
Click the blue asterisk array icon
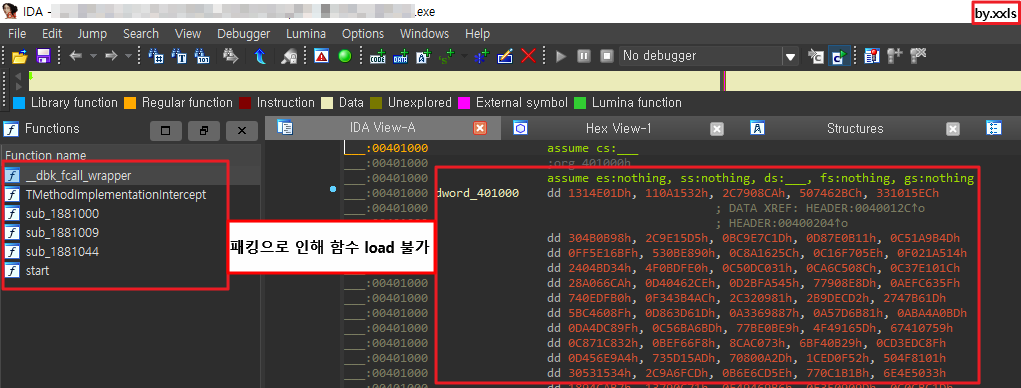coord(482,56)
